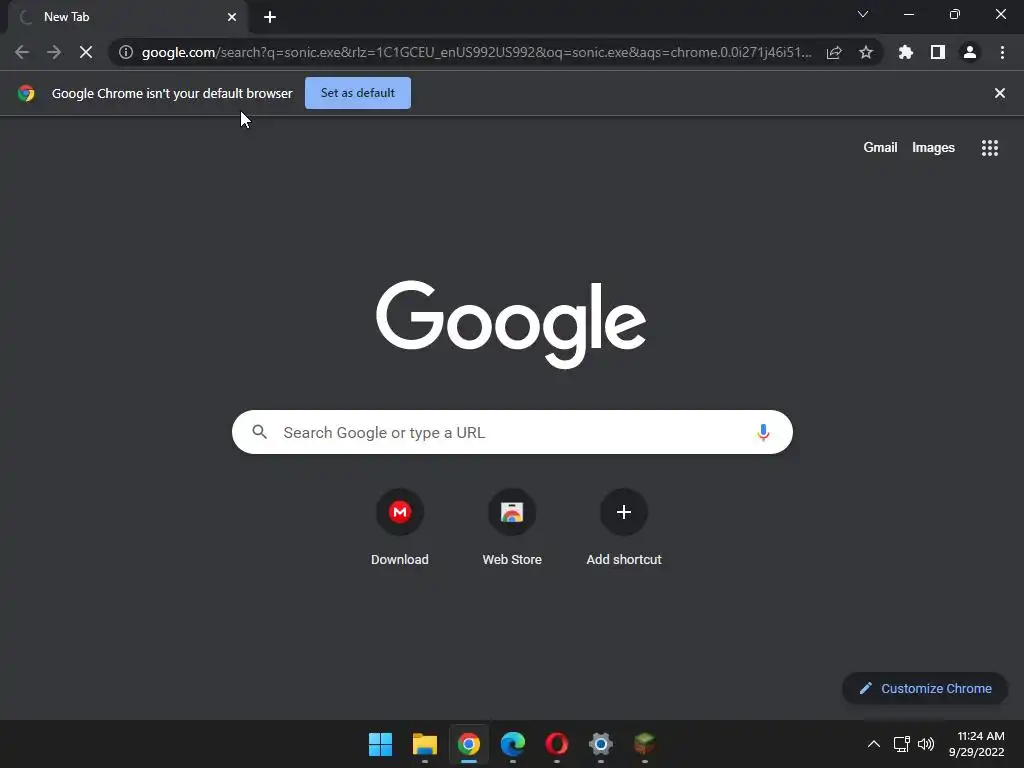
Task: Open File Explorer from taskbar
Action: coord(424,744)
